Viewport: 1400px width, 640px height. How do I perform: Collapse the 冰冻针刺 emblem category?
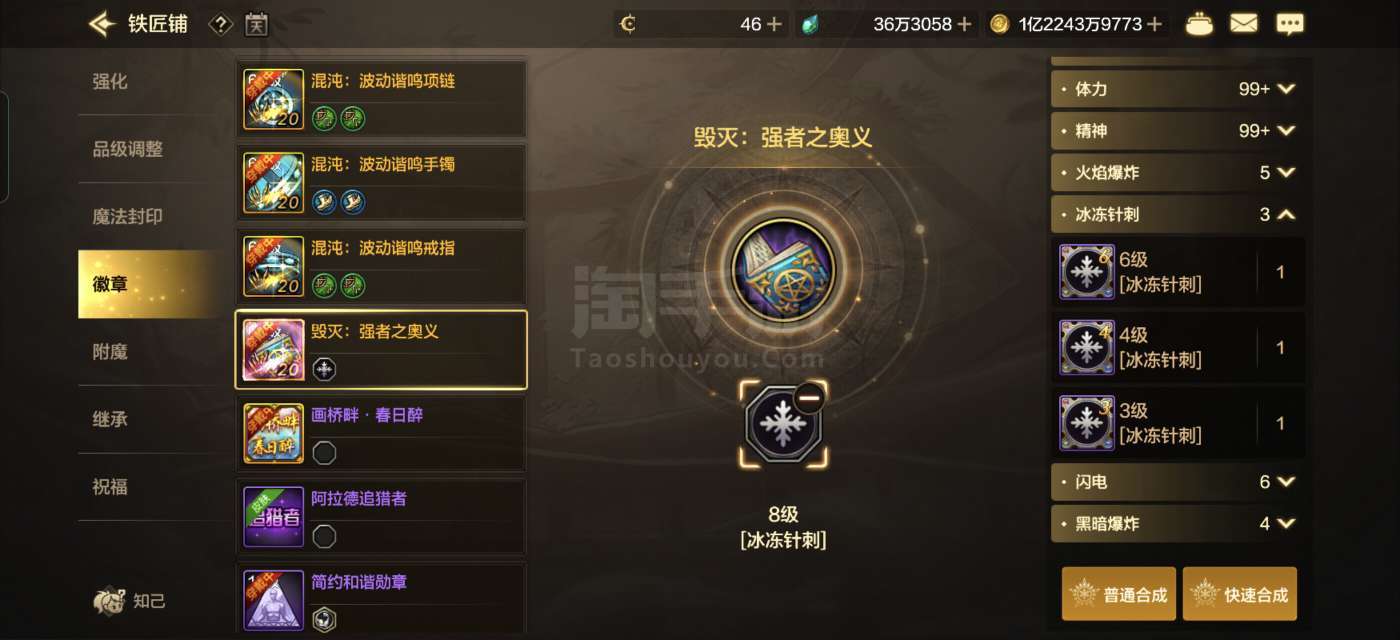[1177, 214]
